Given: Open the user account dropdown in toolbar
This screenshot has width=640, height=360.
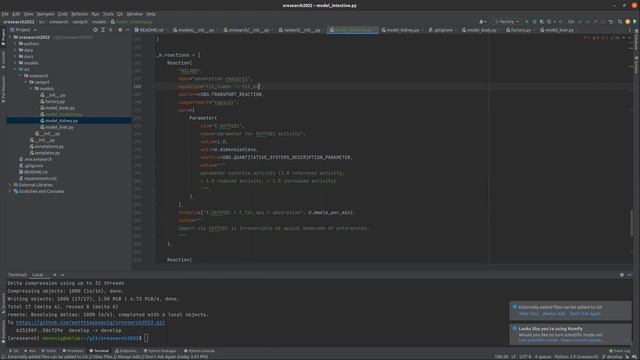Looking at the screenshot, I should (482, 22).
